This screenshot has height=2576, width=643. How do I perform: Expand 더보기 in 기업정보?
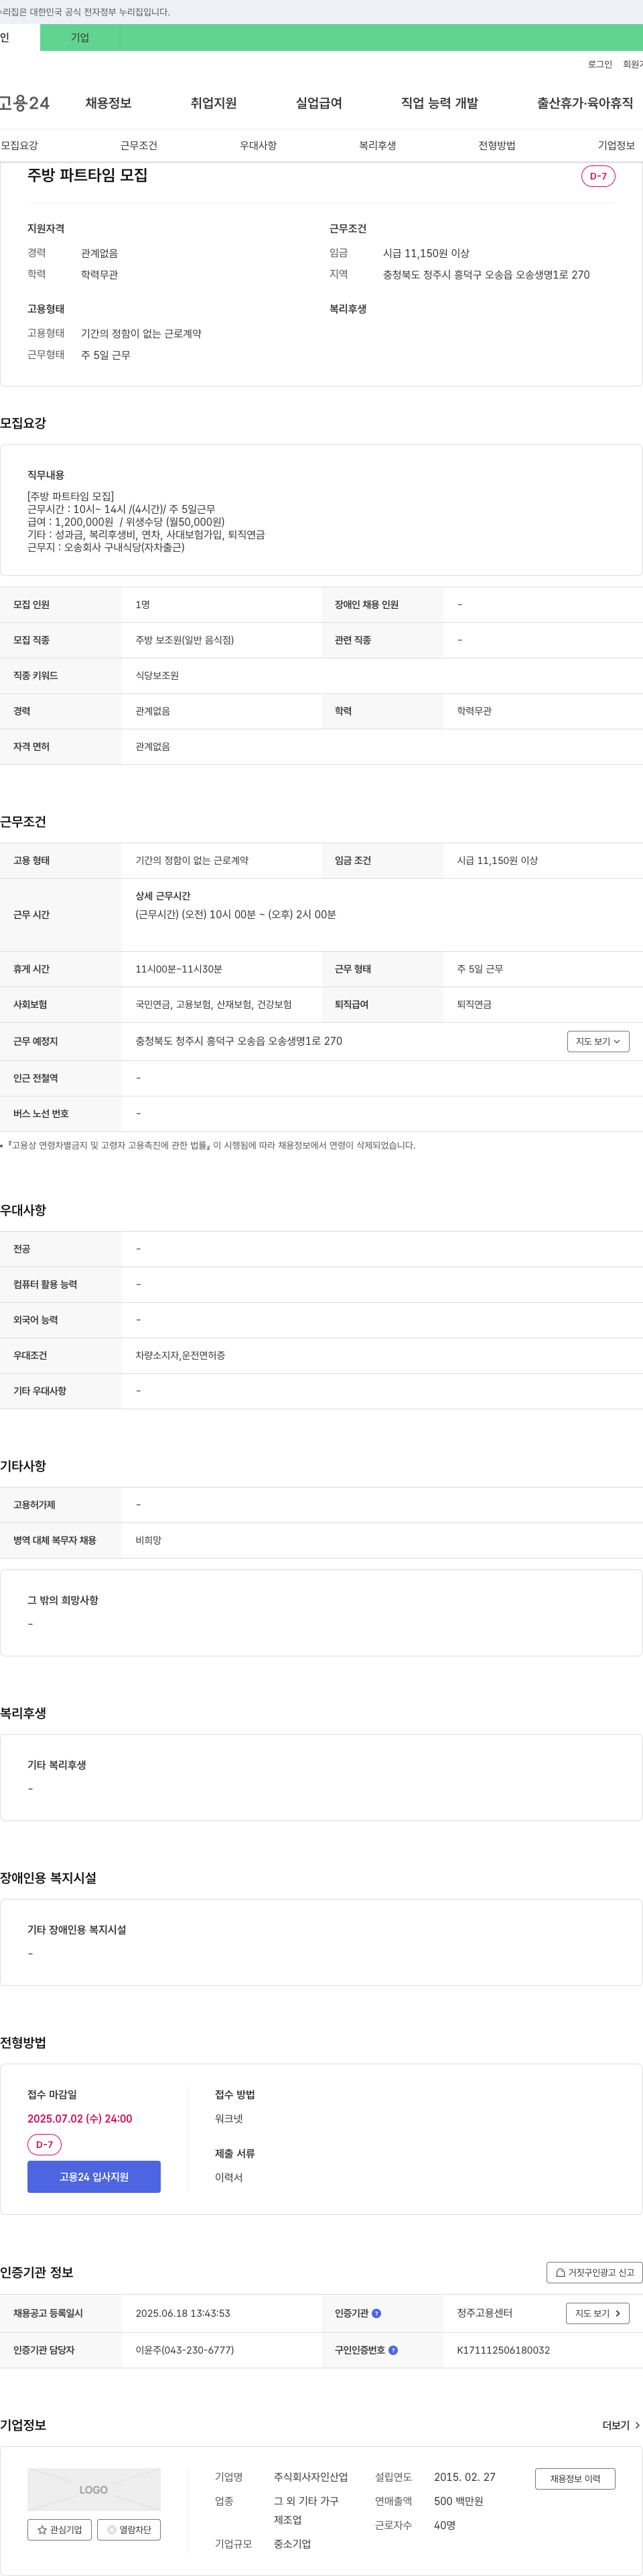[x=621, y=2425]
